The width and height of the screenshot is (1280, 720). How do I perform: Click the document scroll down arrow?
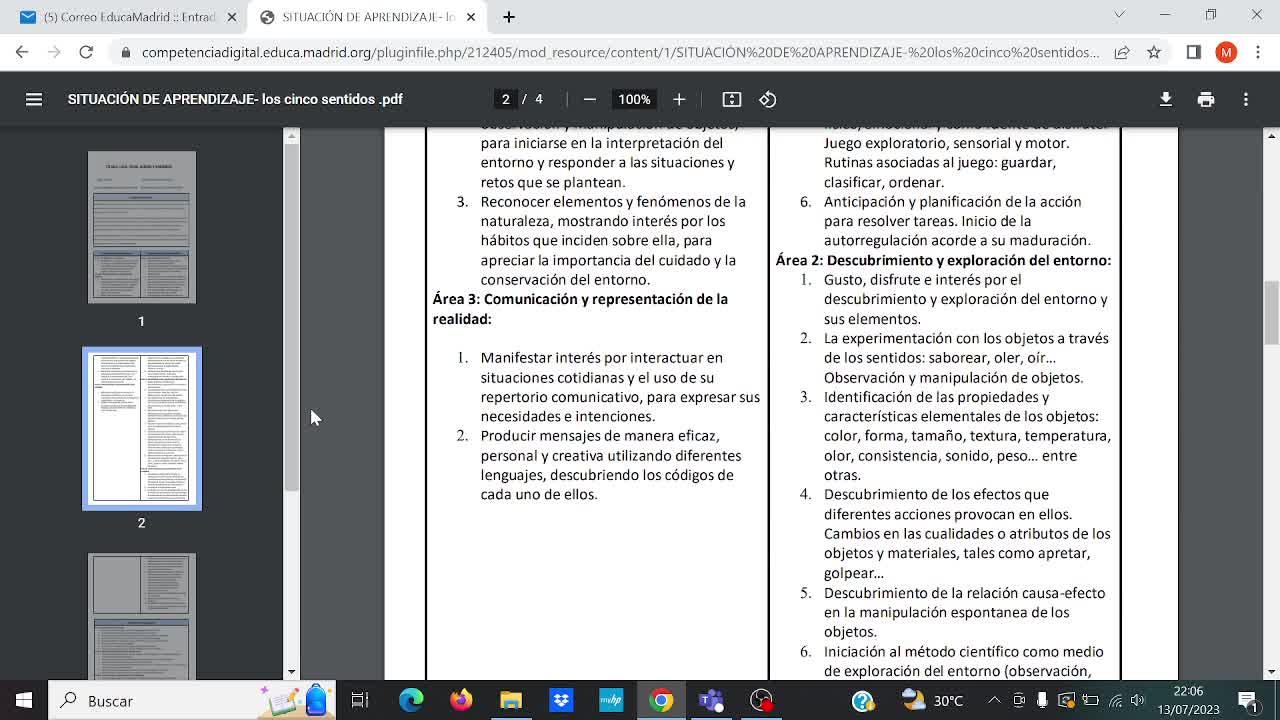click(x=1272, y=672)
